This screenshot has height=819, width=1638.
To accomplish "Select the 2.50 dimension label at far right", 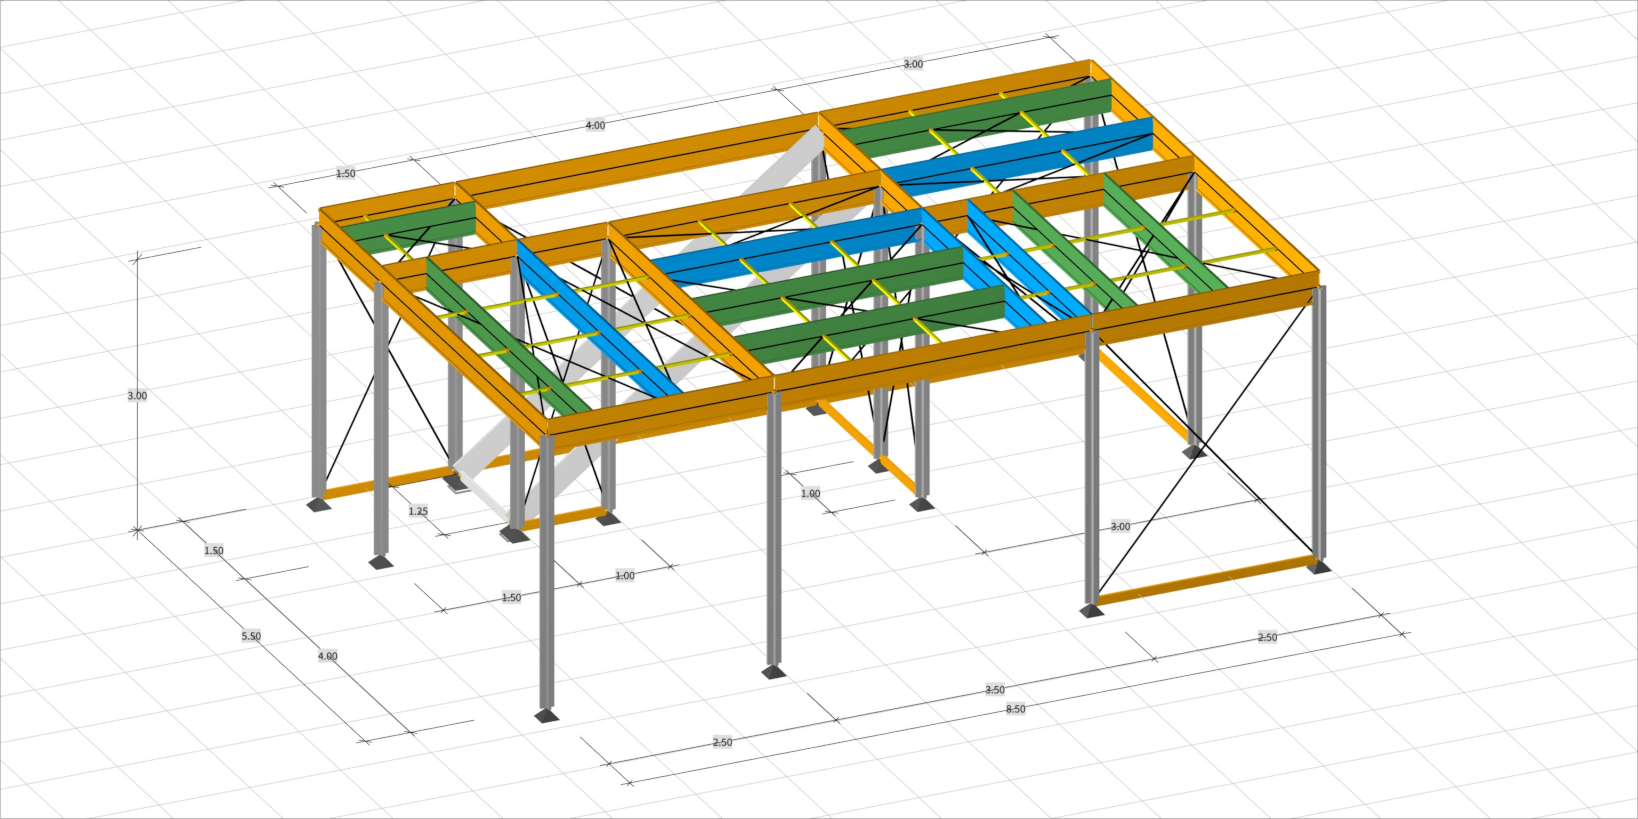I will [x=1267, y=637].
